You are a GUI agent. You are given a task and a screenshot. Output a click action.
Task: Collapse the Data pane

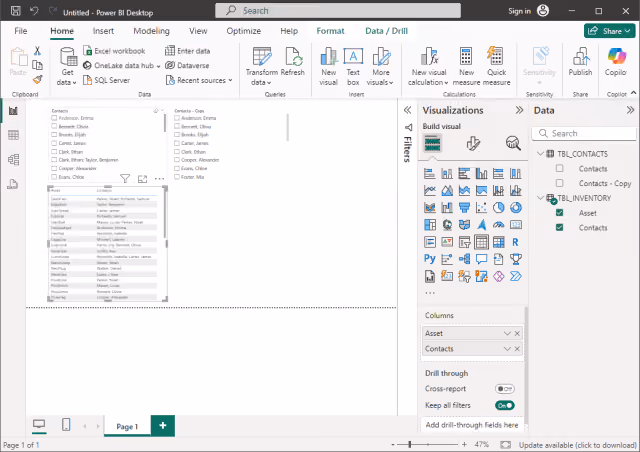[x=630, y=110]
